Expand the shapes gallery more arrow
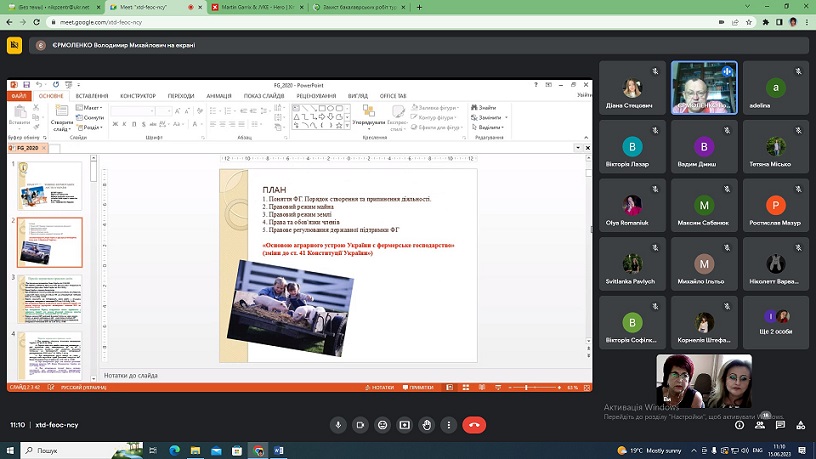 click(x=347, y=126)
